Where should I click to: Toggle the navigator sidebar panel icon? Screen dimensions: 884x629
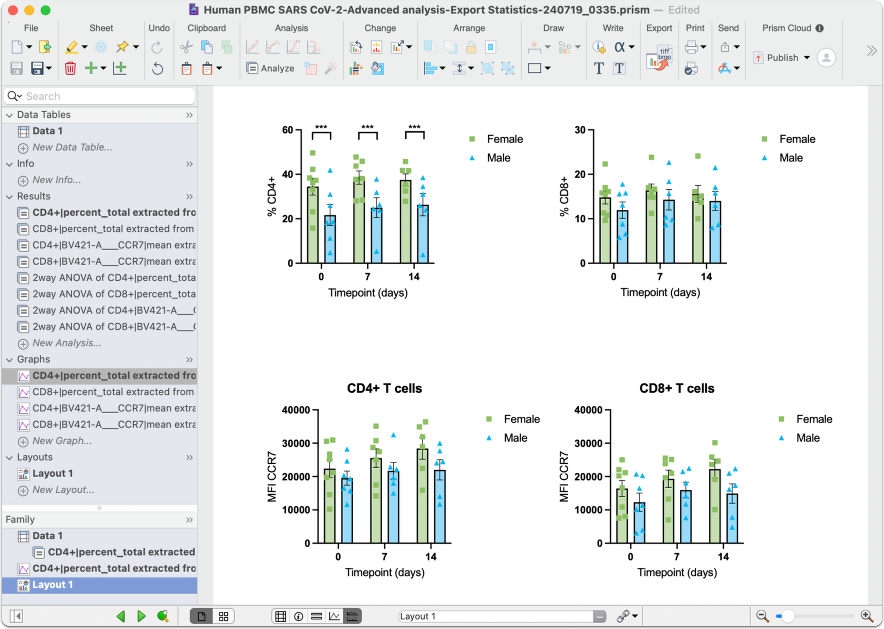[16, 616]
